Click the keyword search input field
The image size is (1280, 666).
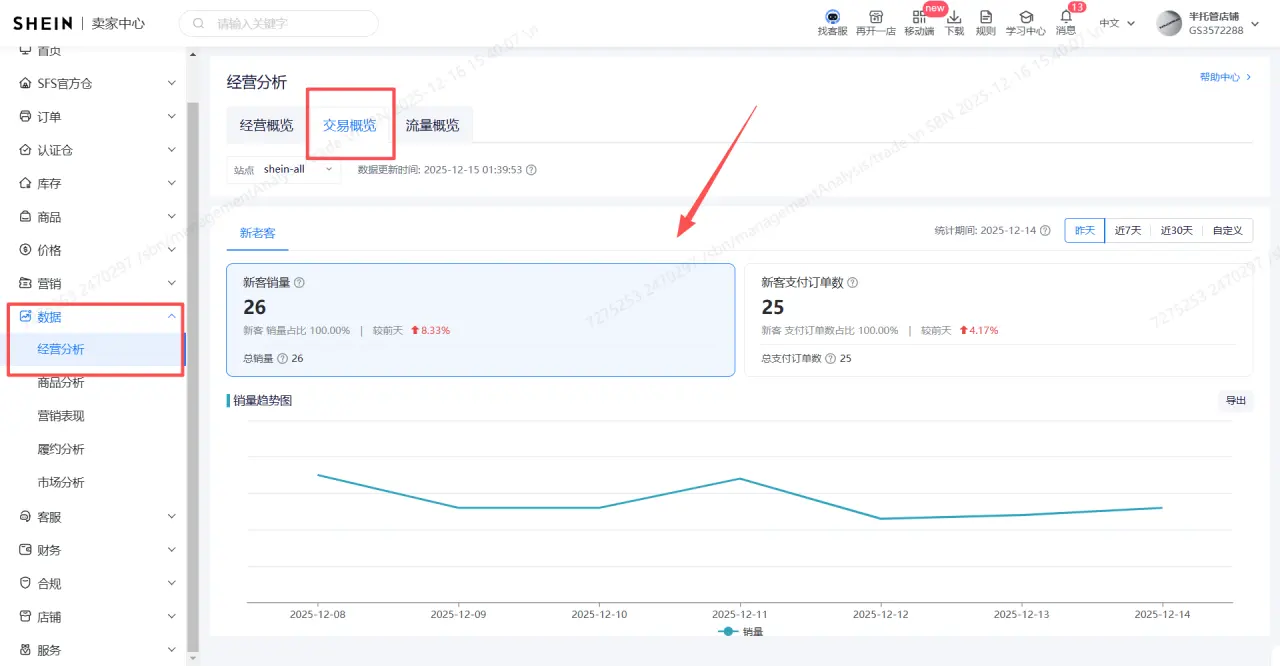tap(279, 23)
